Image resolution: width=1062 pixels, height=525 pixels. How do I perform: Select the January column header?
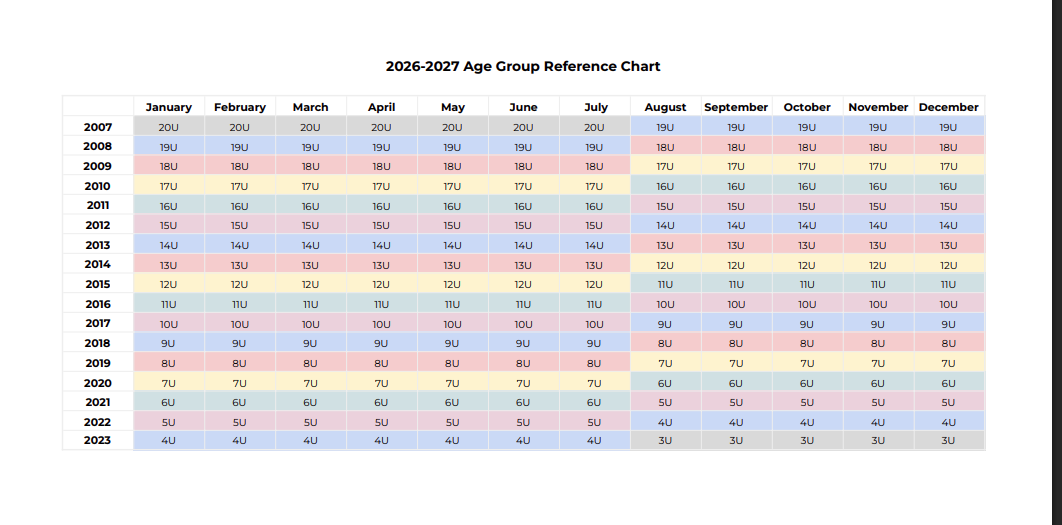point(169,107)
